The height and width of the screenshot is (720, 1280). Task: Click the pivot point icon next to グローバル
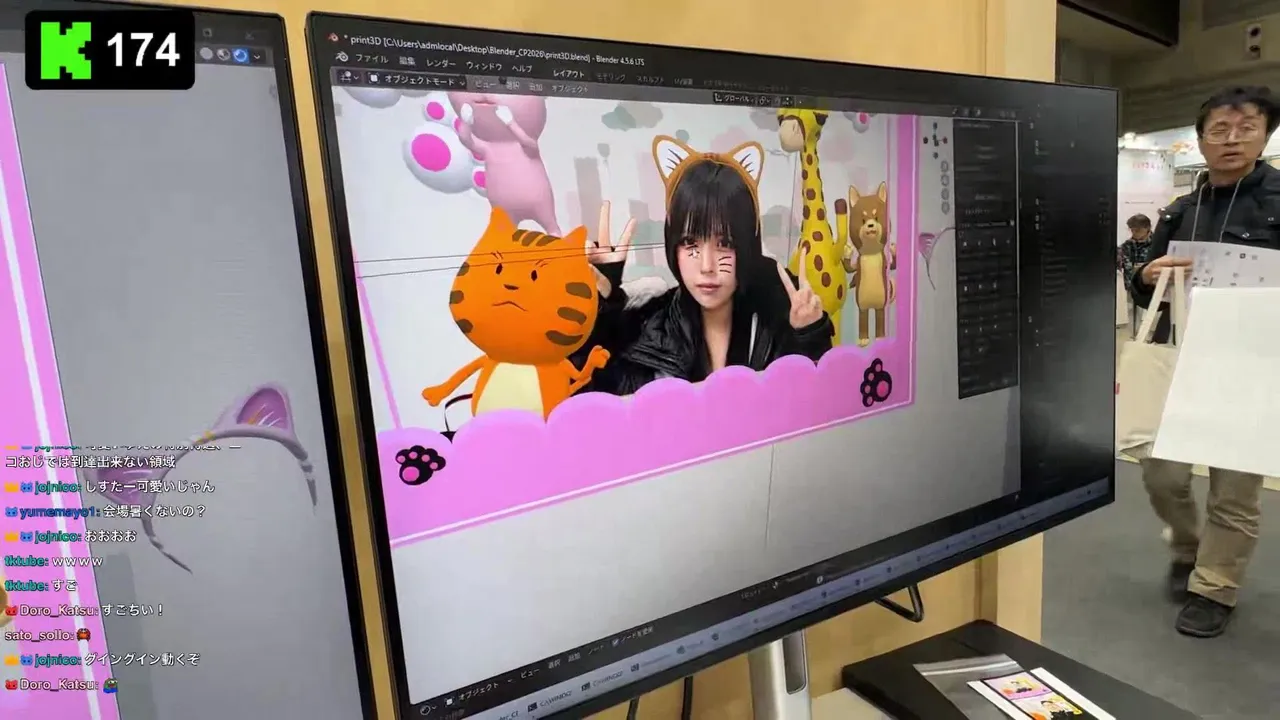click(764, 101)
